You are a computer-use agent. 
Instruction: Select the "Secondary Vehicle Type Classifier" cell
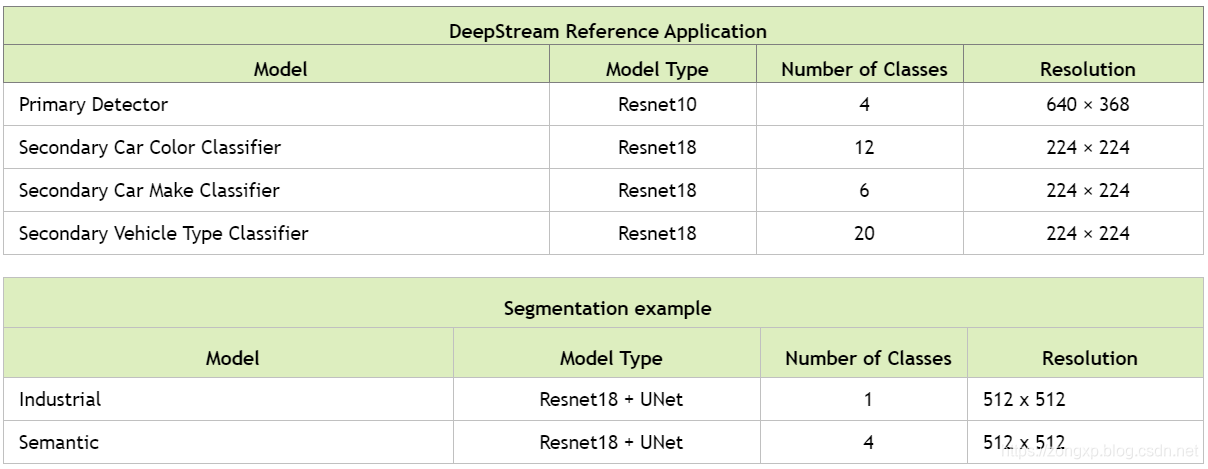coord(164,233)
